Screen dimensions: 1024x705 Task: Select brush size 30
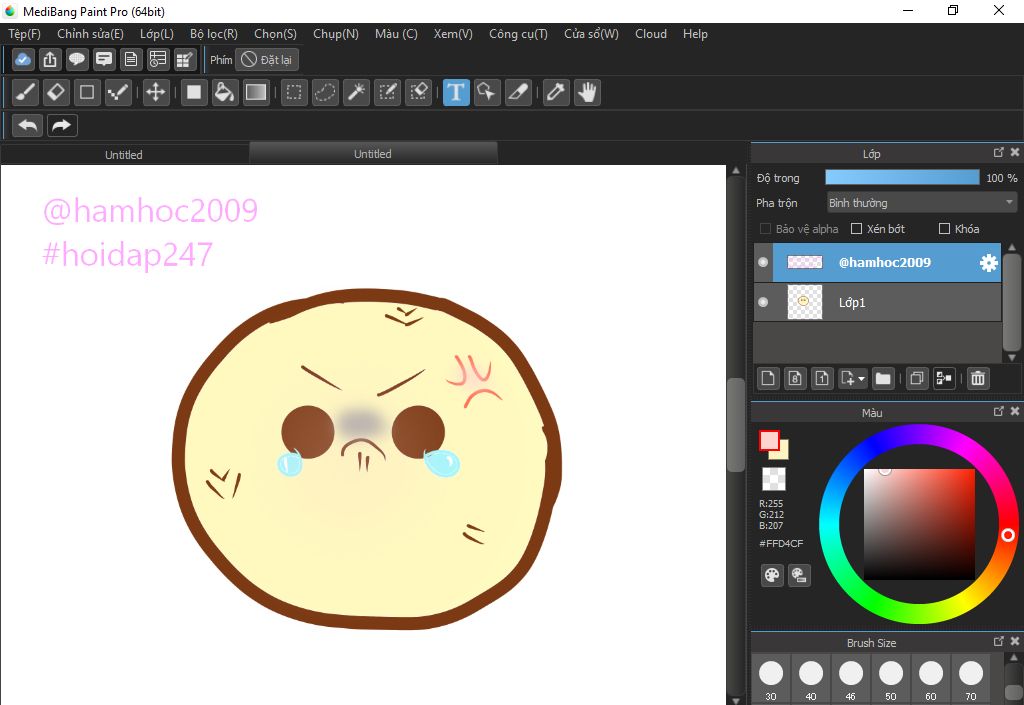(x=771, y=679)
